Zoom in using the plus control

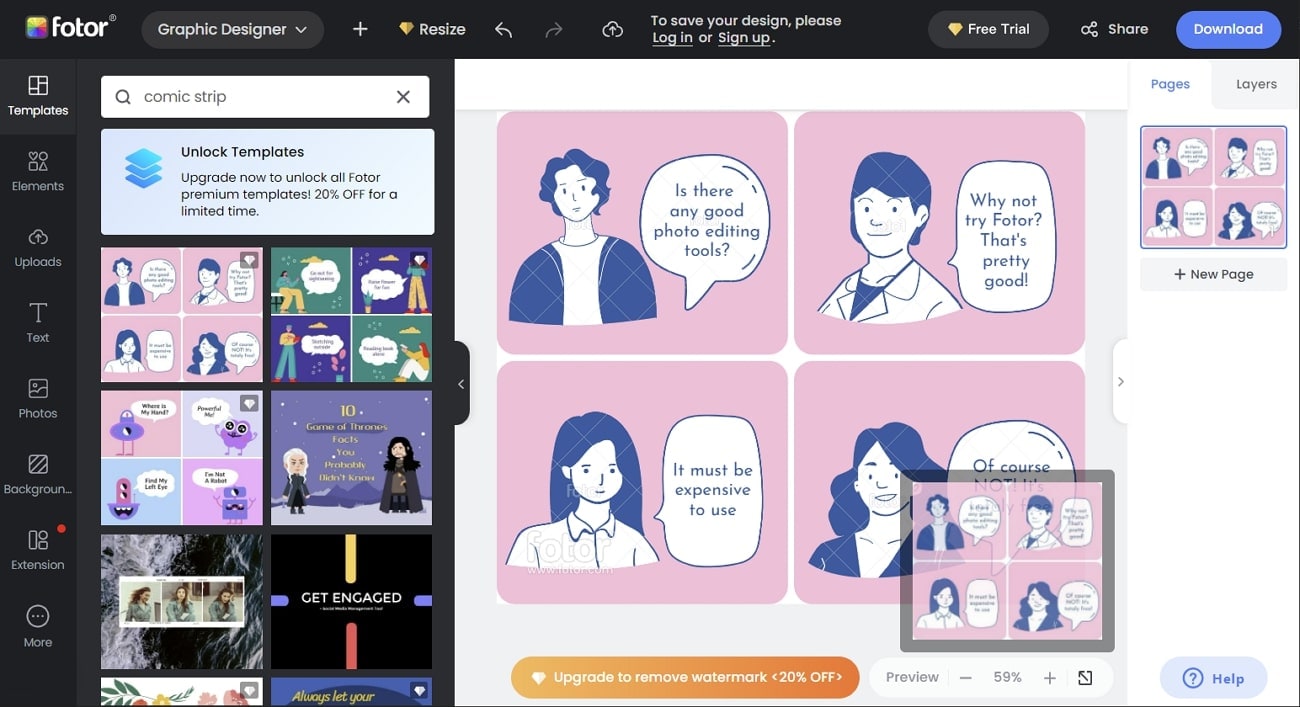pyautogui.click(x=1049, y=677)
